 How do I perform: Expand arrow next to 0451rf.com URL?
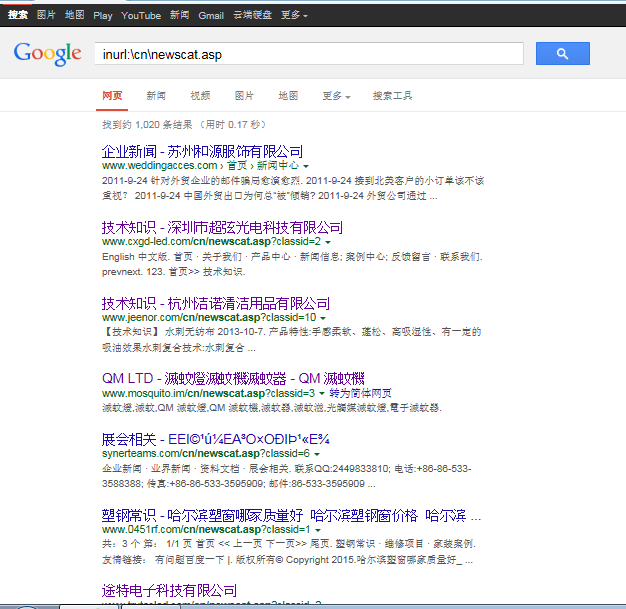coord(318,530)
